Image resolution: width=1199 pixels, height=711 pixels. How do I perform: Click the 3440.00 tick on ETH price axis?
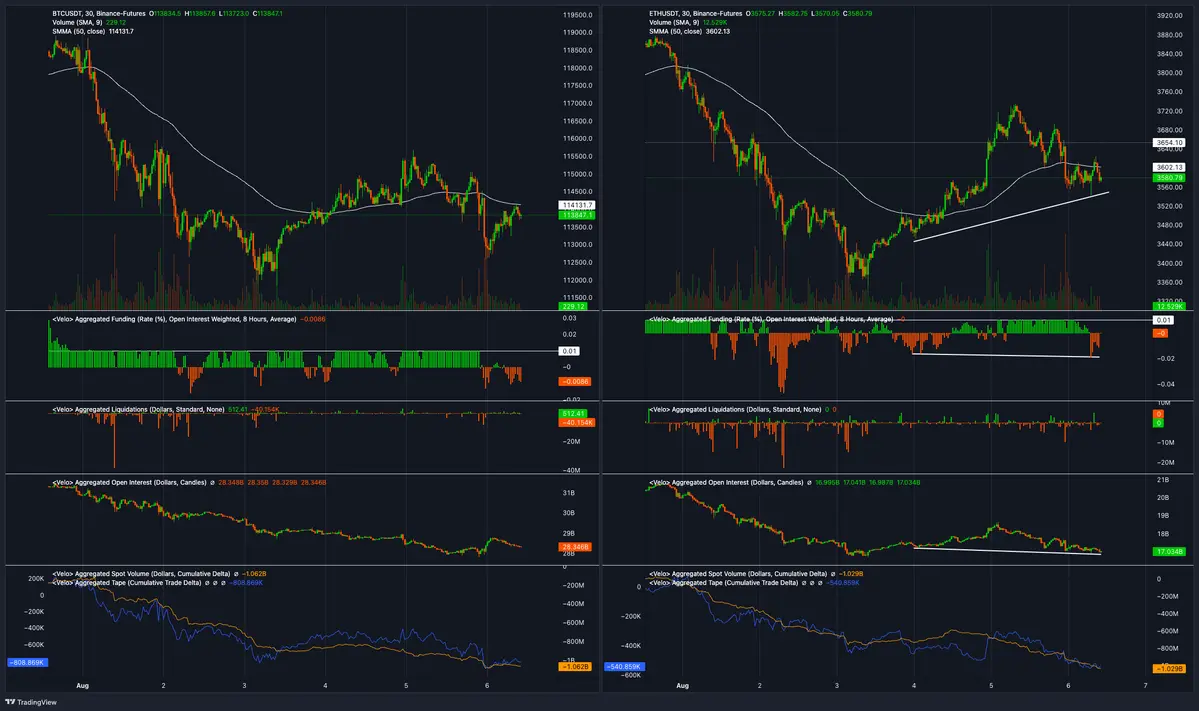tap(1170, 245)
